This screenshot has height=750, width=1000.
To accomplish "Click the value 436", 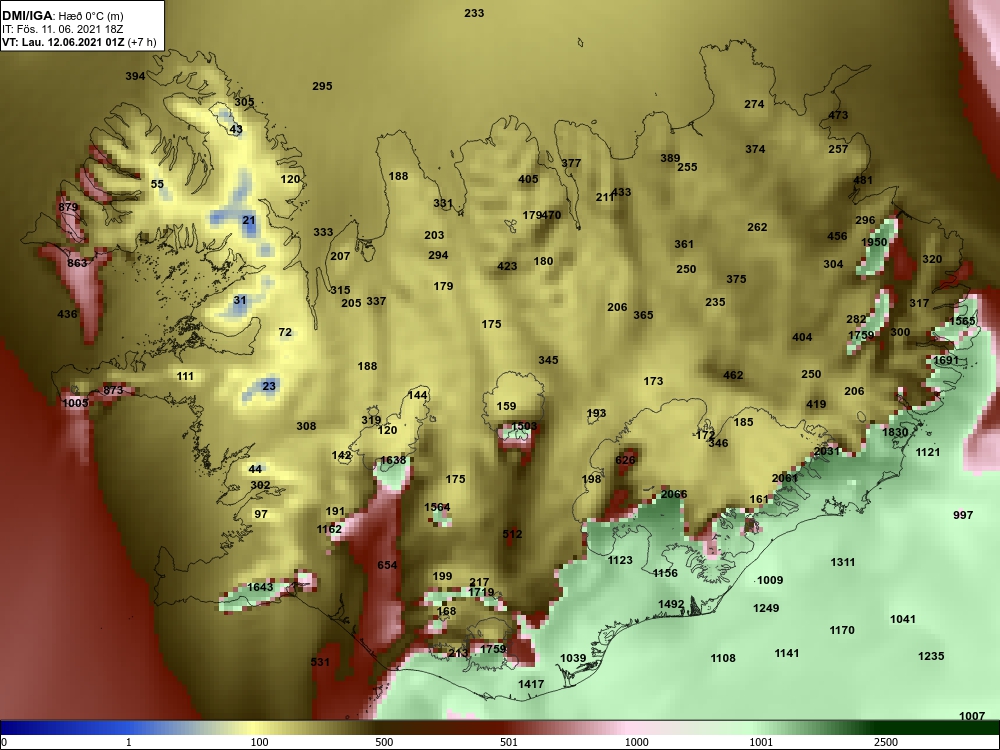I will click(x=67, y=314).
